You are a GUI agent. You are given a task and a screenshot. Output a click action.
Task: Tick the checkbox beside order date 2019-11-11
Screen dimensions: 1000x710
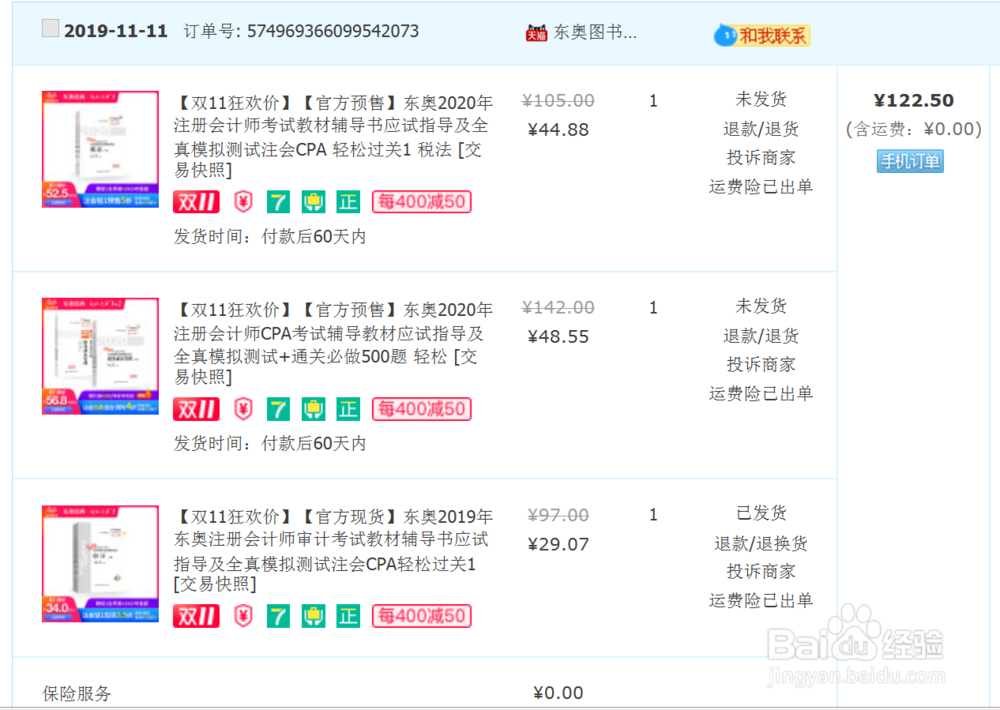pos(50,28)
